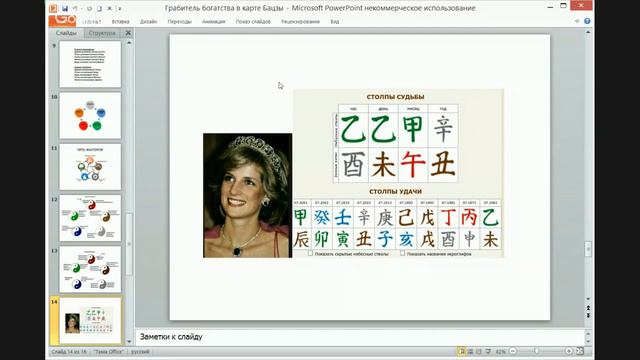Click the PowerPoint application icon in title bar
This screenshot has width=640, height=360.
[x=53, y=8]
